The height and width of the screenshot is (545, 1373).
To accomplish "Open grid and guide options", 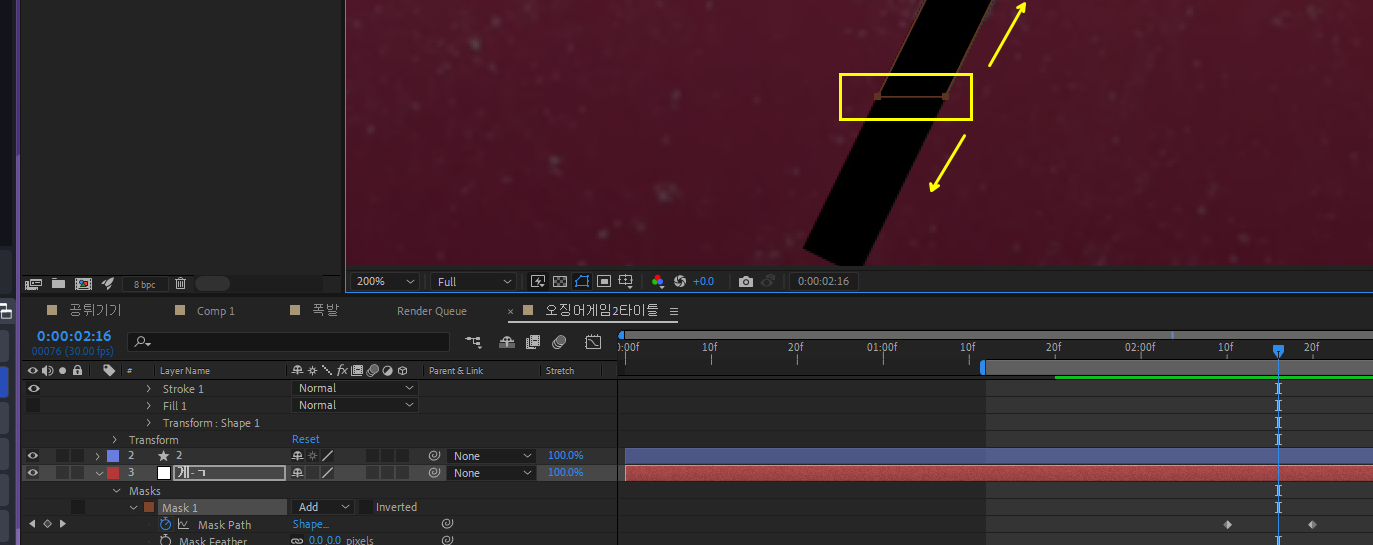I will click(x=626, y=281).
